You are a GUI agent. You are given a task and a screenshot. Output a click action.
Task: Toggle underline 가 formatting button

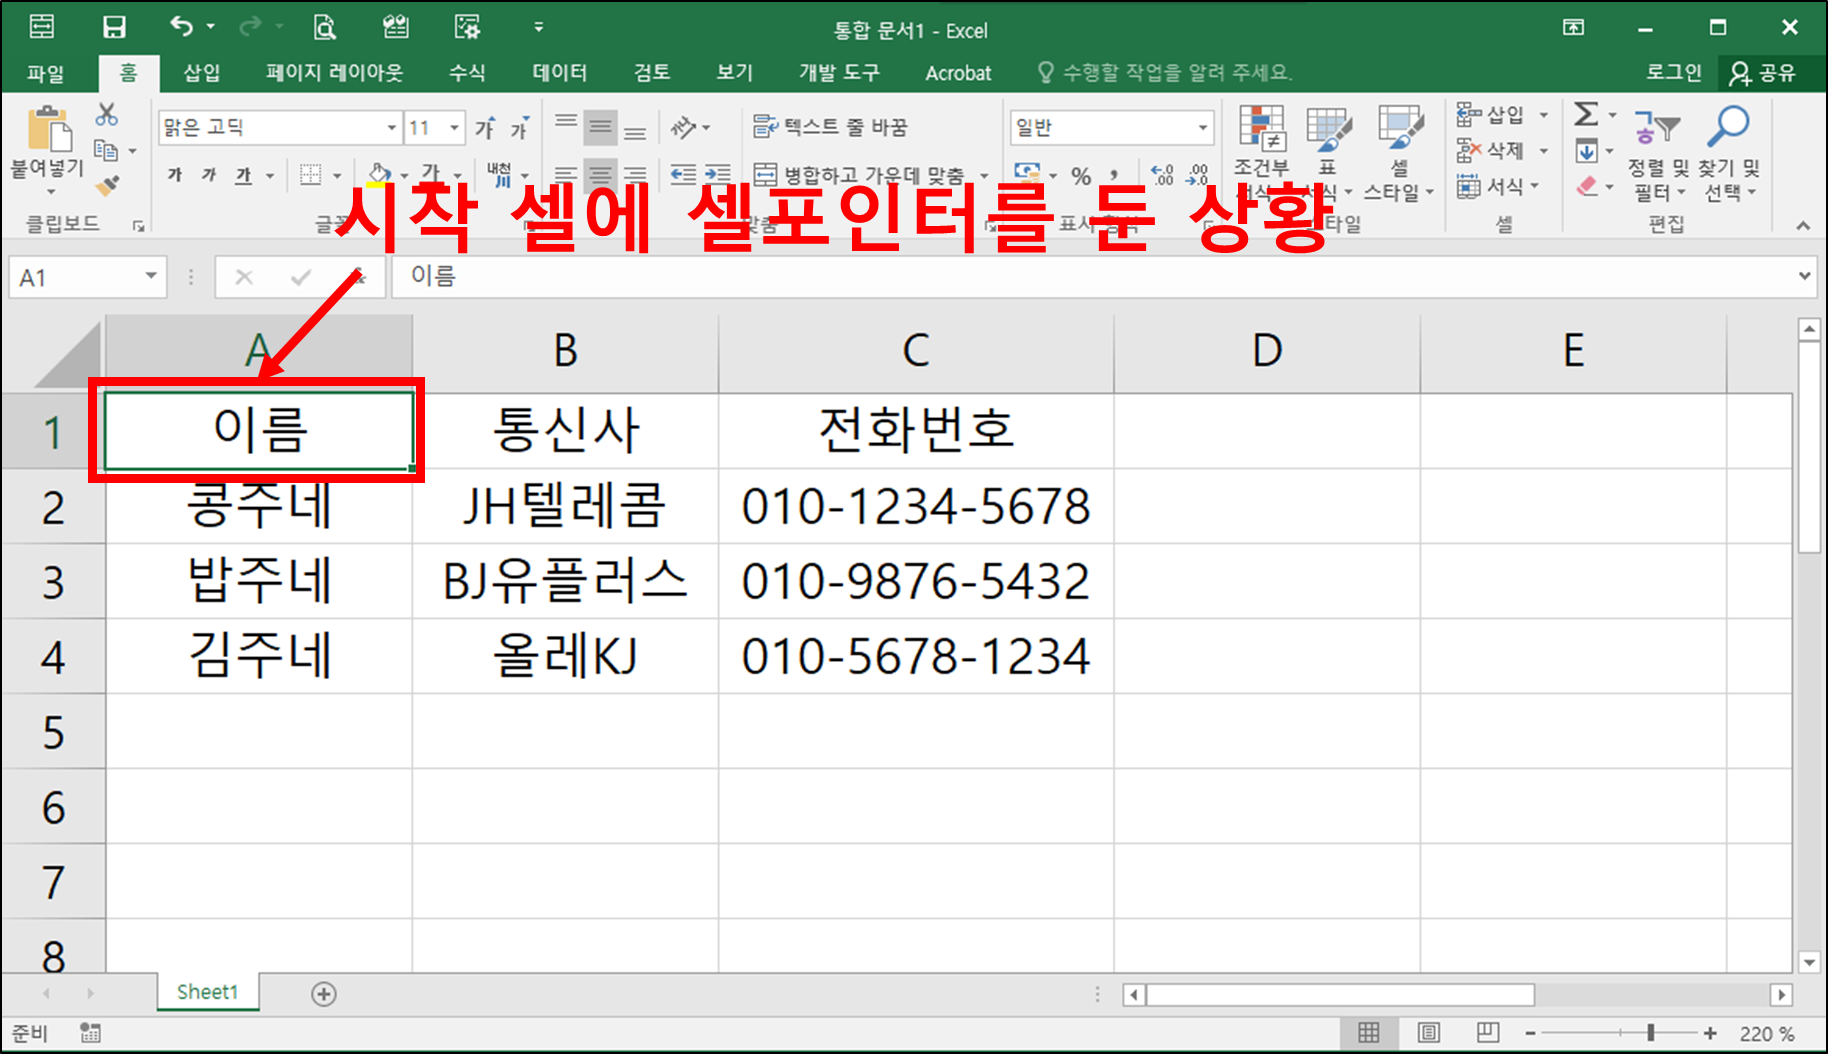[243, 176]
